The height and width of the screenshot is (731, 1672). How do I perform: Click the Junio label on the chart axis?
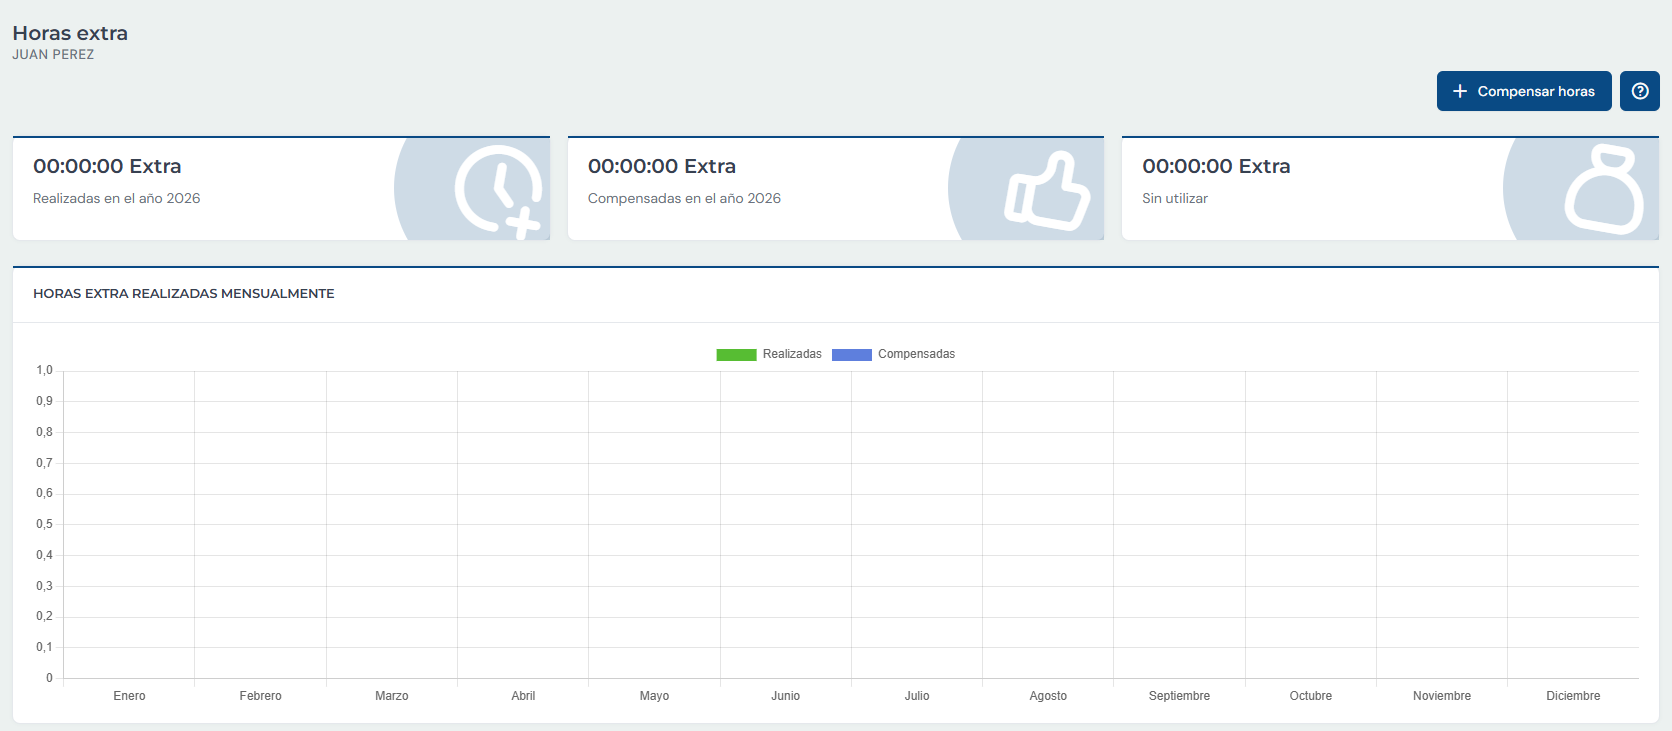click(785, 696)
